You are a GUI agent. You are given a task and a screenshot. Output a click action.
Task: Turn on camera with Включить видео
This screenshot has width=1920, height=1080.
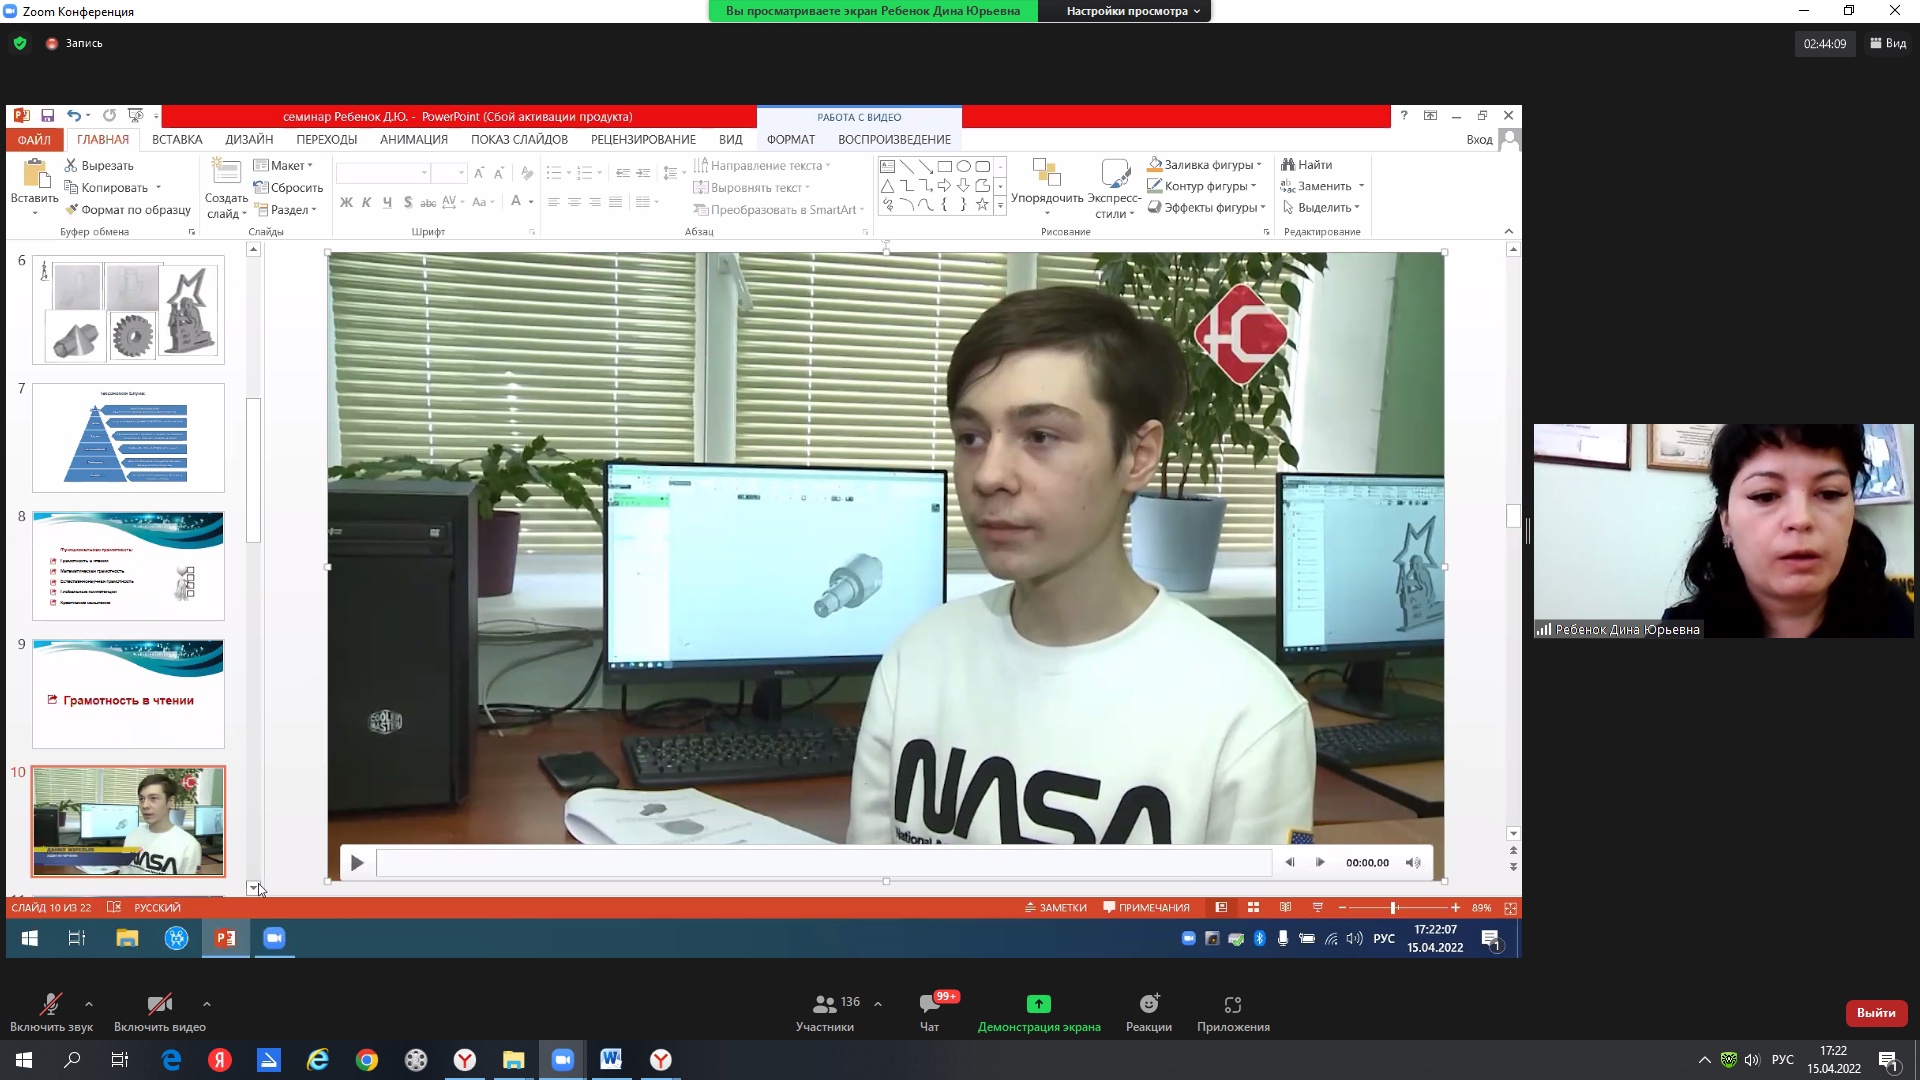[x=159, y=1004]
